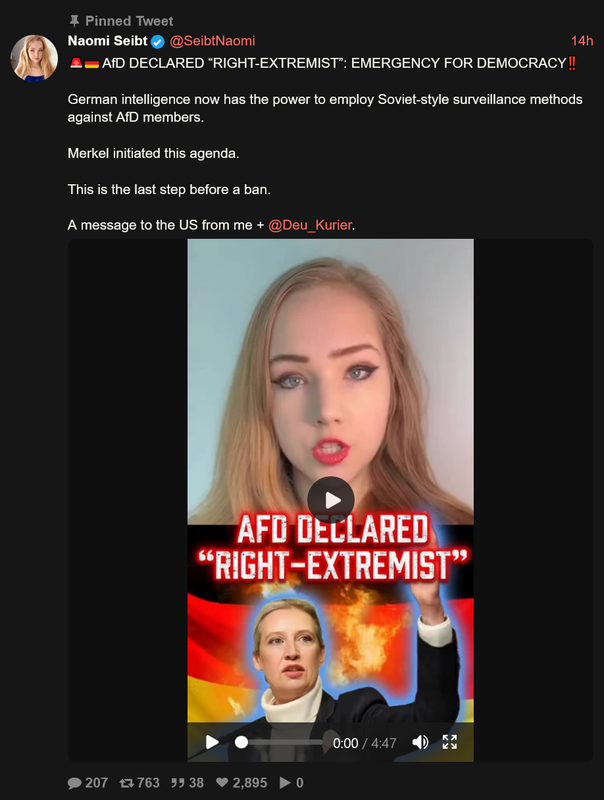Click the AFD DECLARED video thumbnail title

(x=332, y=547)
